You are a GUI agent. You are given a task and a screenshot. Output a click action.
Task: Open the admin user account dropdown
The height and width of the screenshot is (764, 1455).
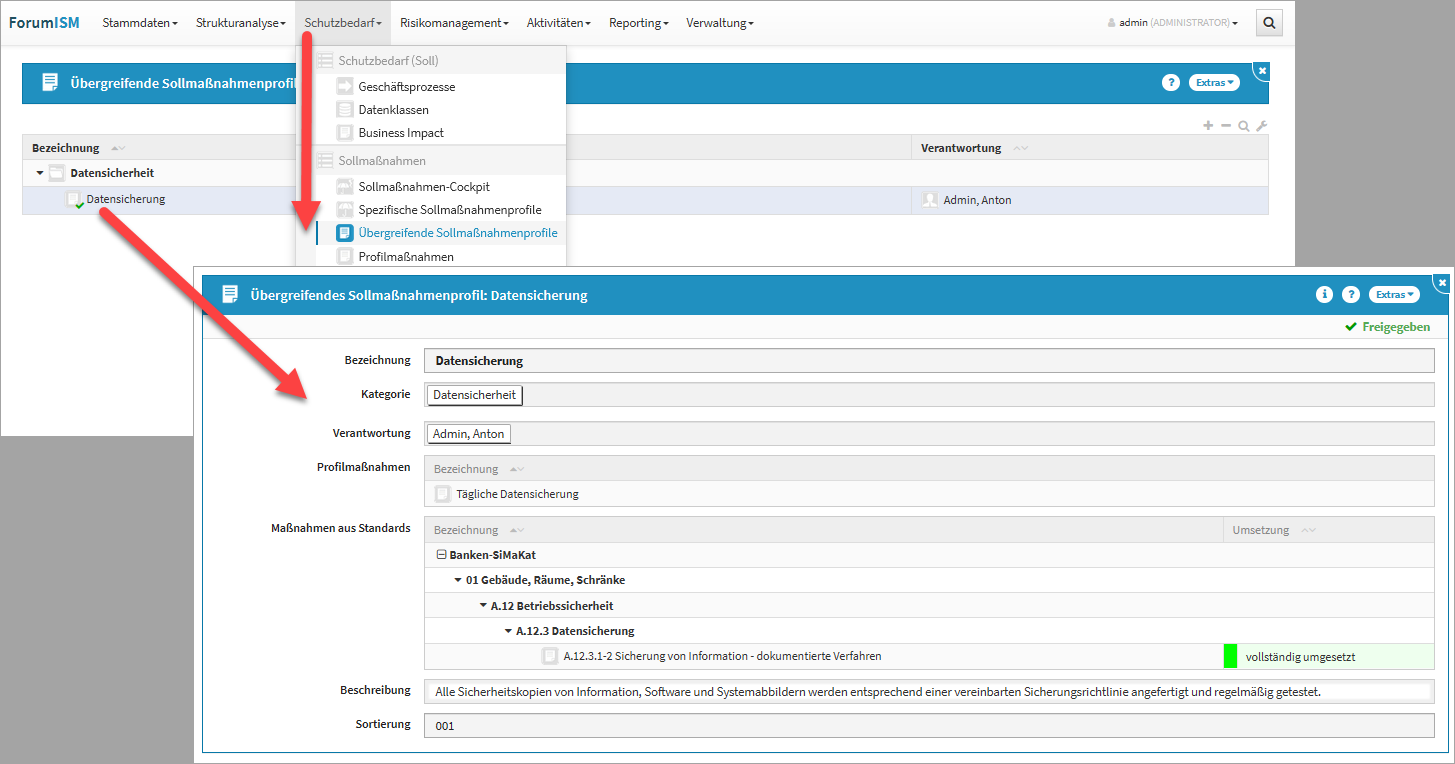click(x=1173, y=23)
